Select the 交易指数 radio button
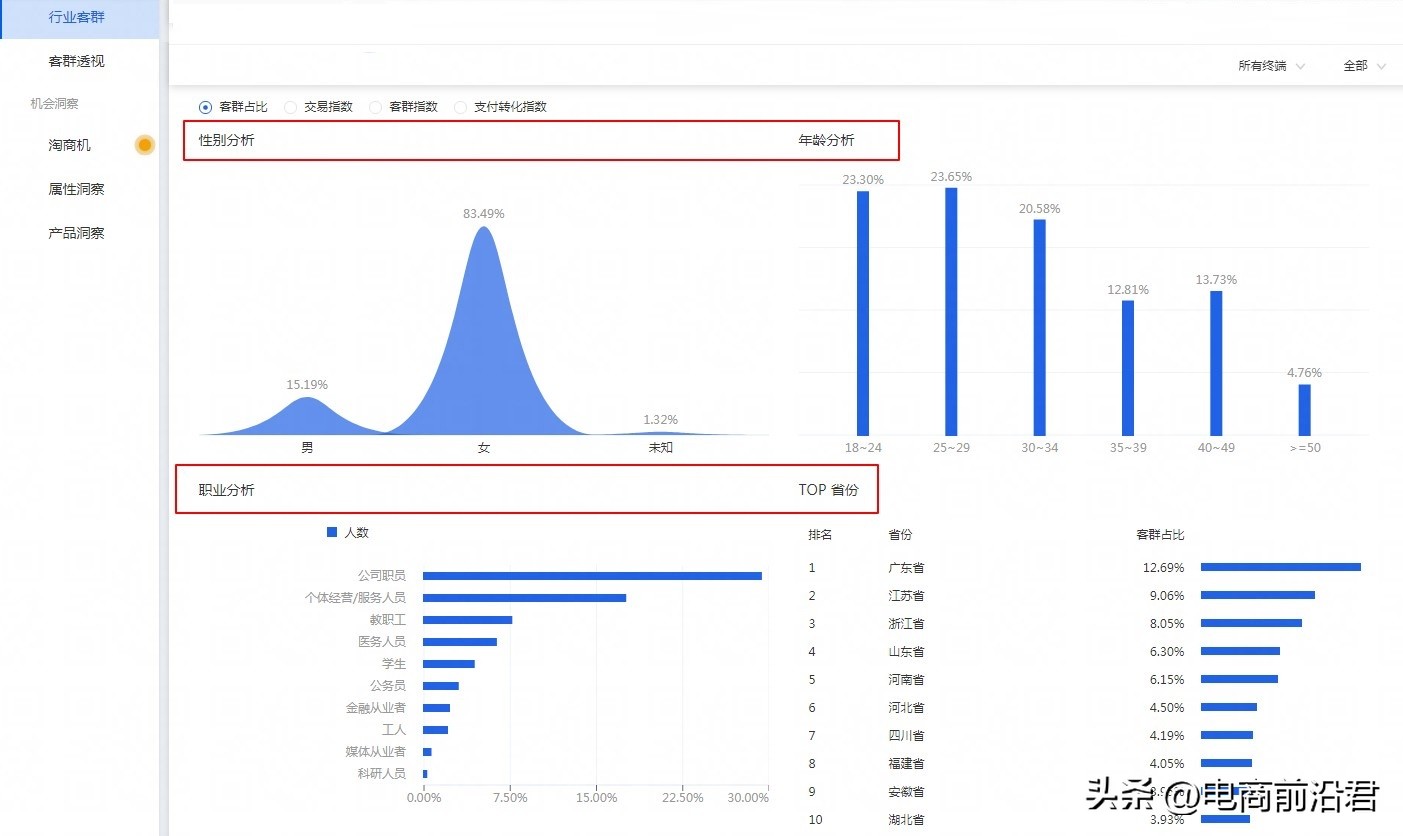 pyautogui.click(x=291, y=107)
